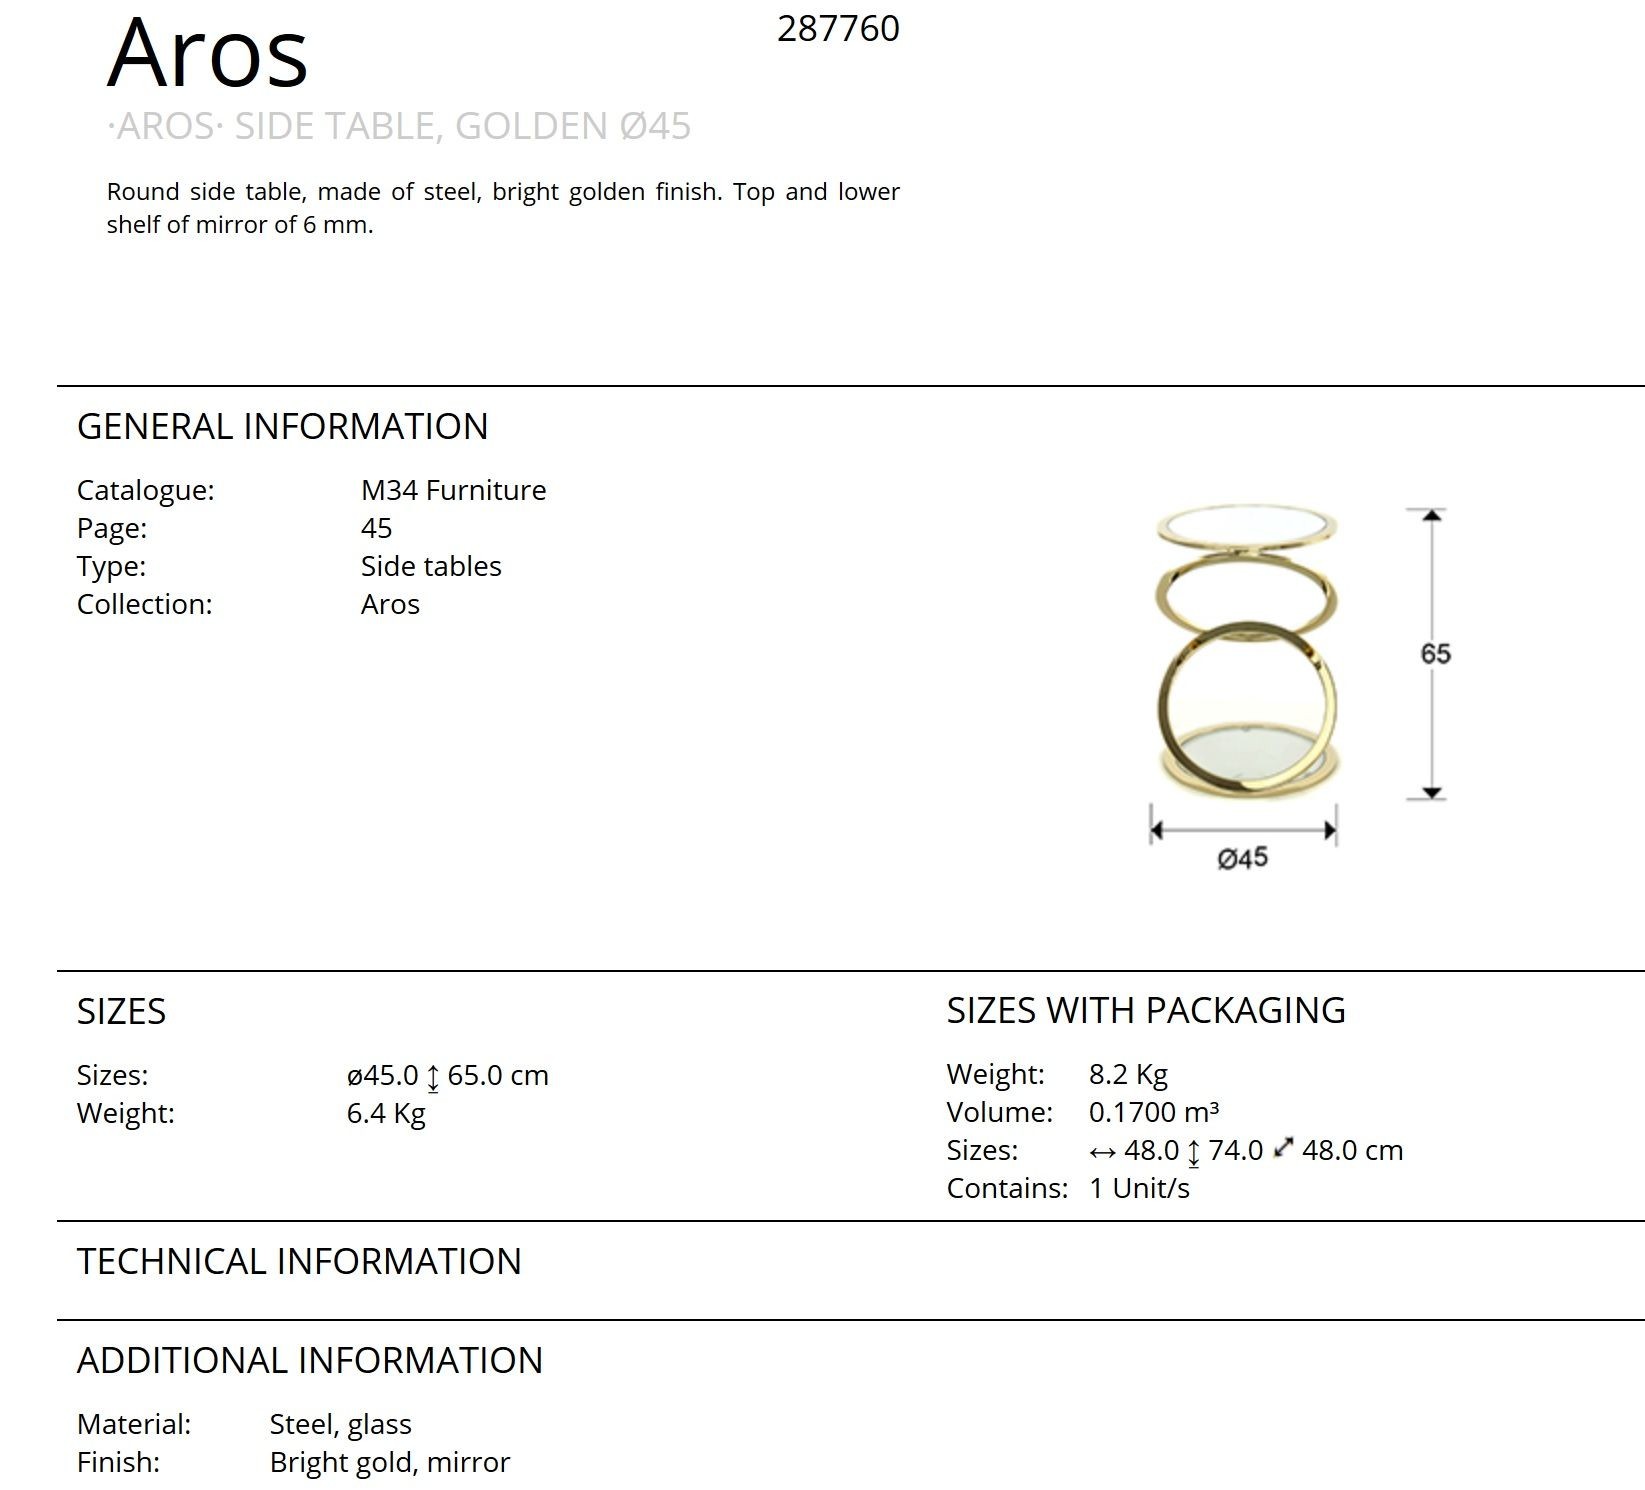
Task: Select the finish value "Bright gold, mirror"
Action: point(390,1464)
